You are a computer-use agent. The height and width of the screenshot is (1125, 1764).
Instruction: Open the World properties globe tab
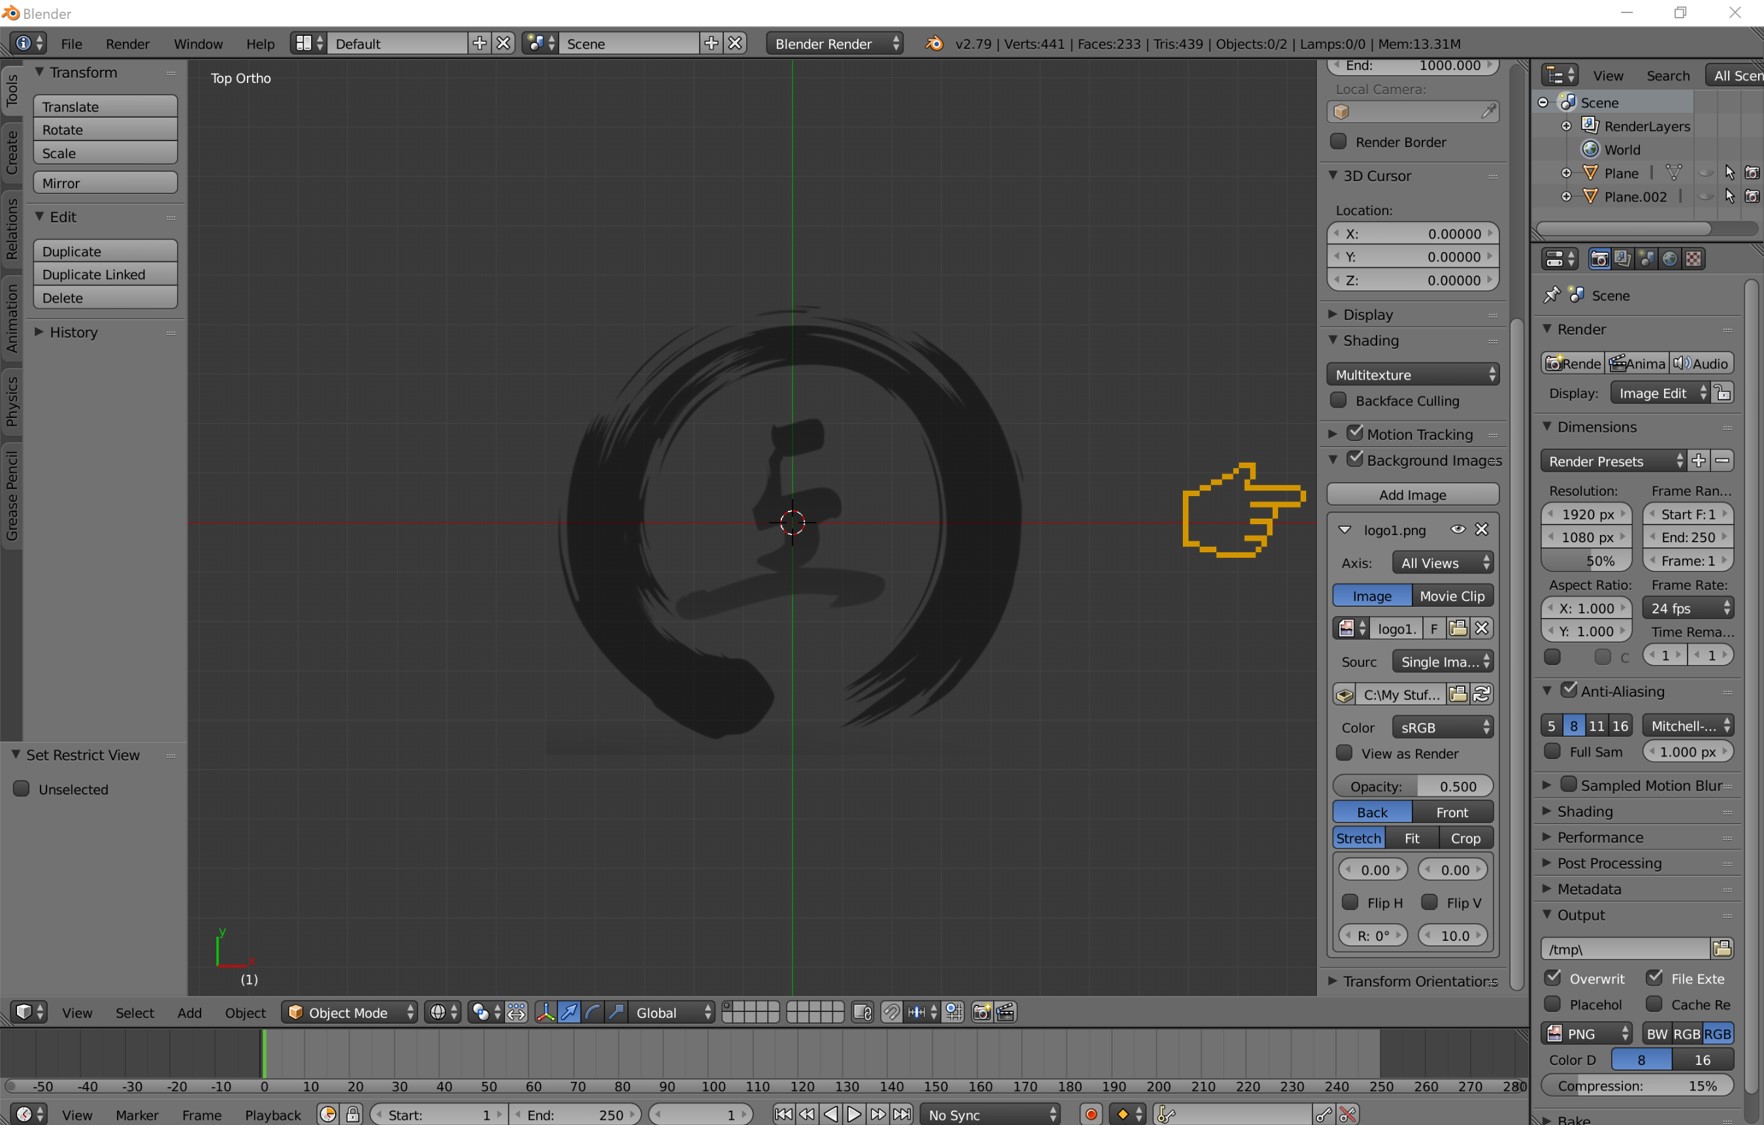tap(1670, 259)
